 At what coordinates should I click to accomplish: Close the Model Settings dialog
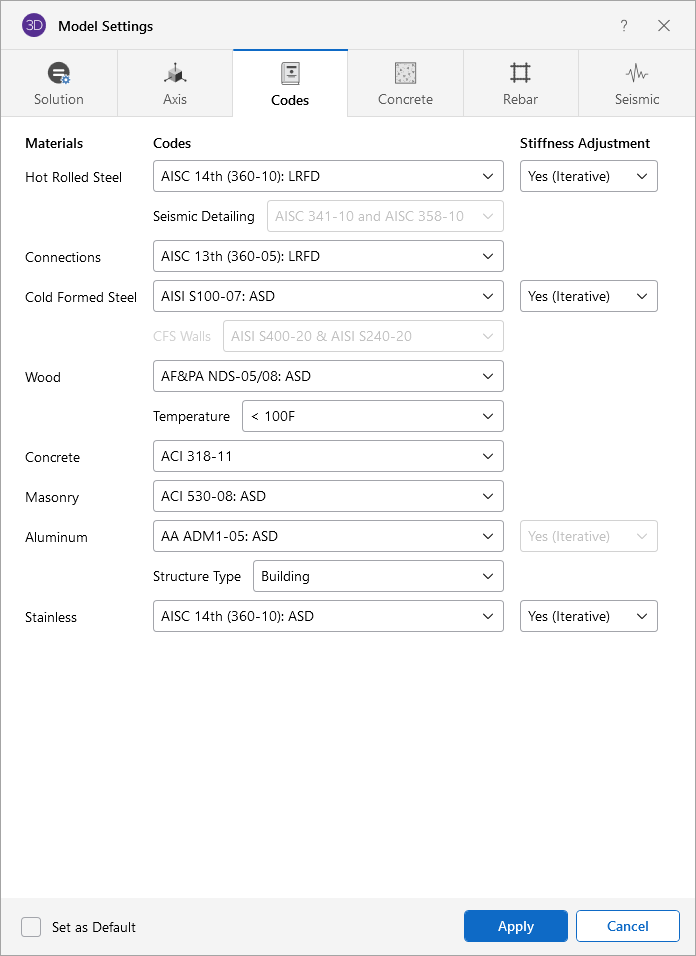tap(664, 26)
